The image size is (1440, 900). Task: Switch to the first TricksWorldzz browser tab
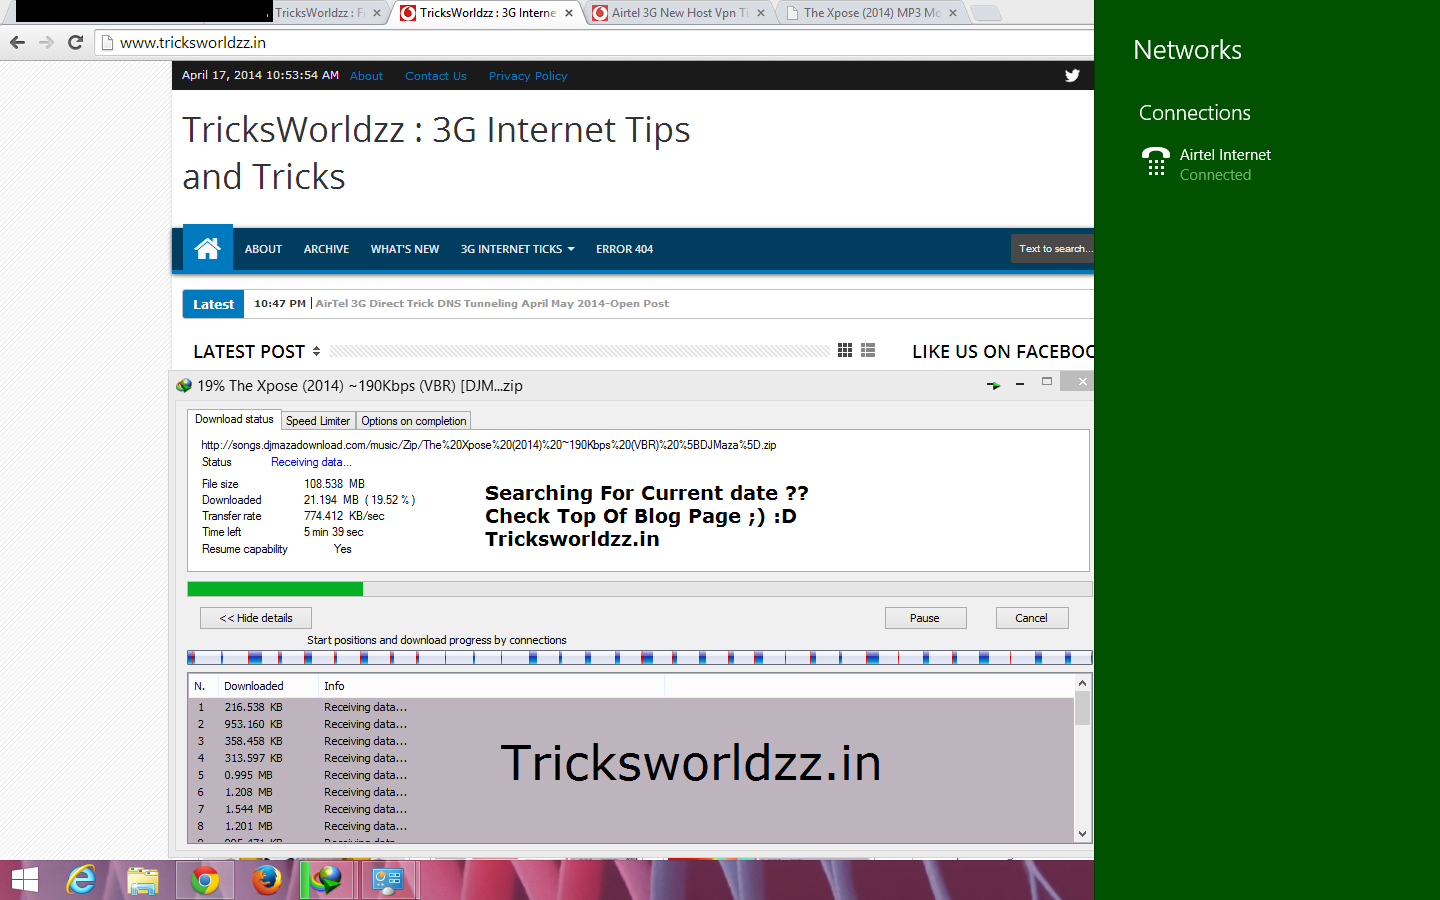[322, 13]
